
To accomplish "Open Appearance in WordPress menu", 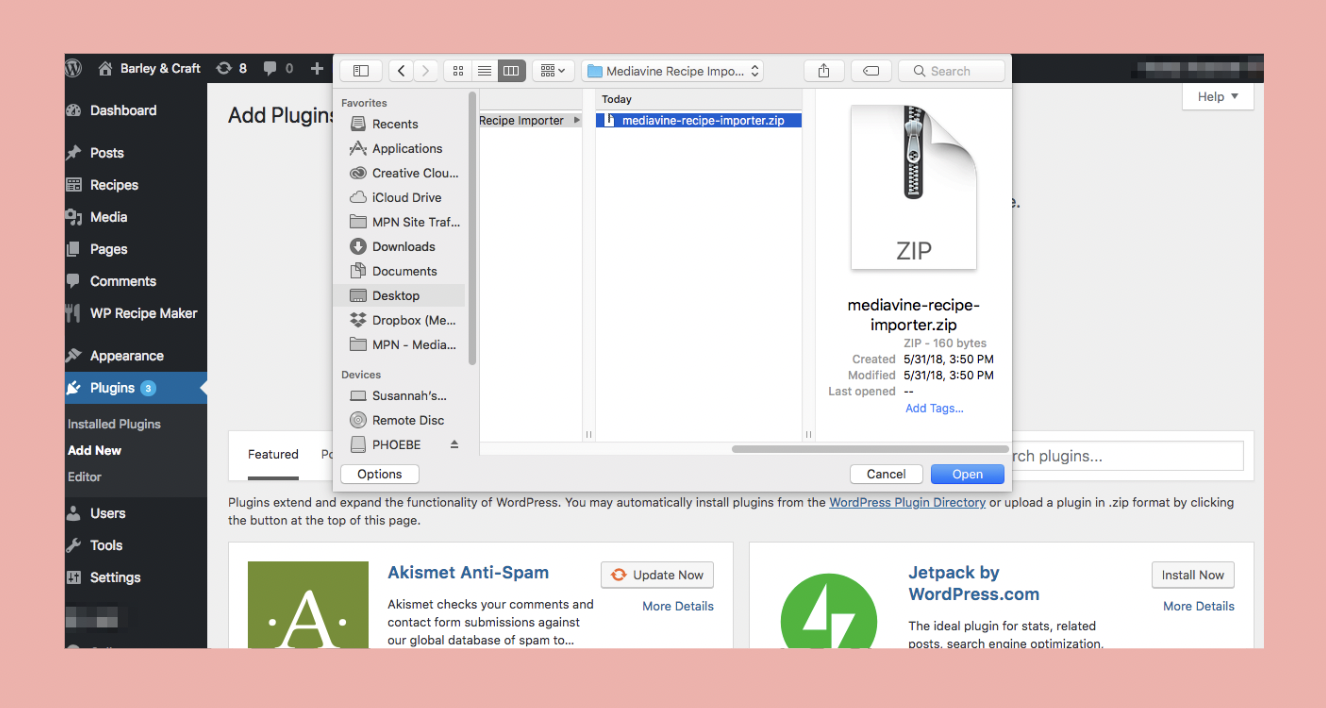I will [x=126, y=356].
